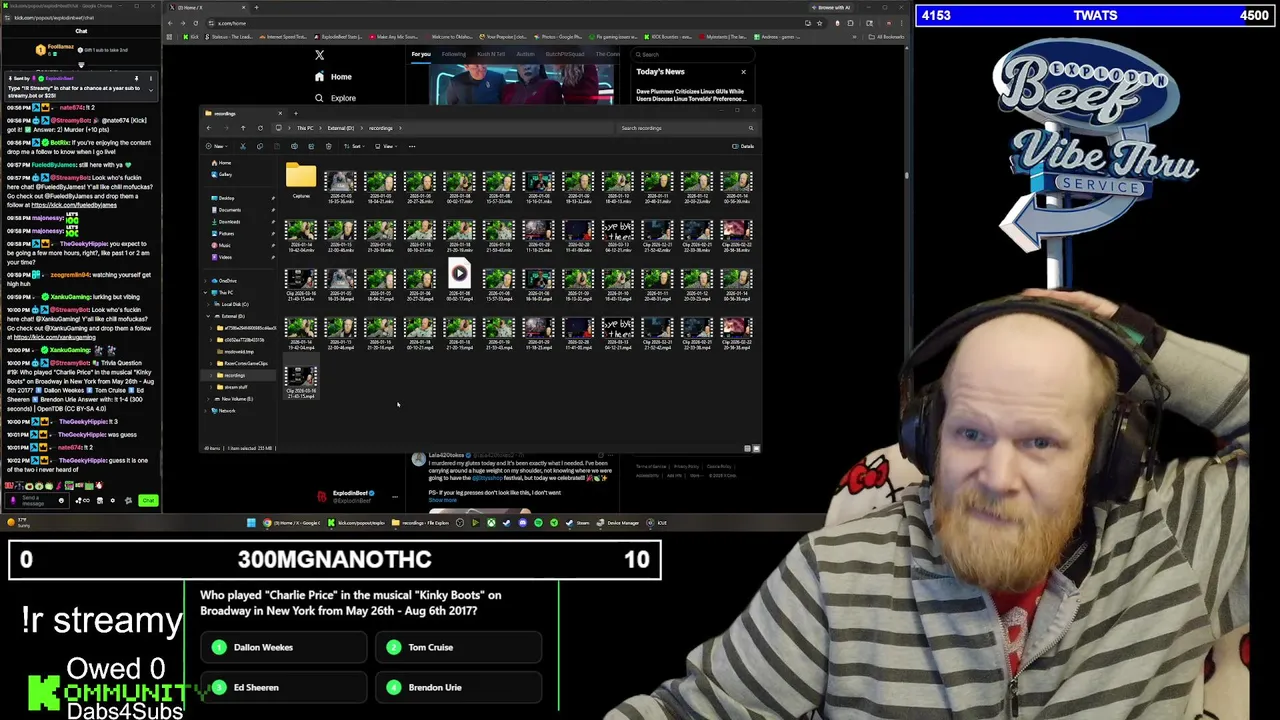Click the Home link on X sidebar
Screen dimensions: 1280x720
click(x=341, y=76)
